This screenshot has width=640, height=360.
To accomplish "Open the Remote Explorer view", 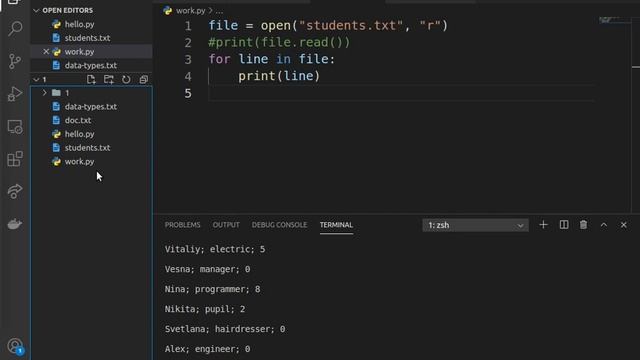I will (15, 127).
